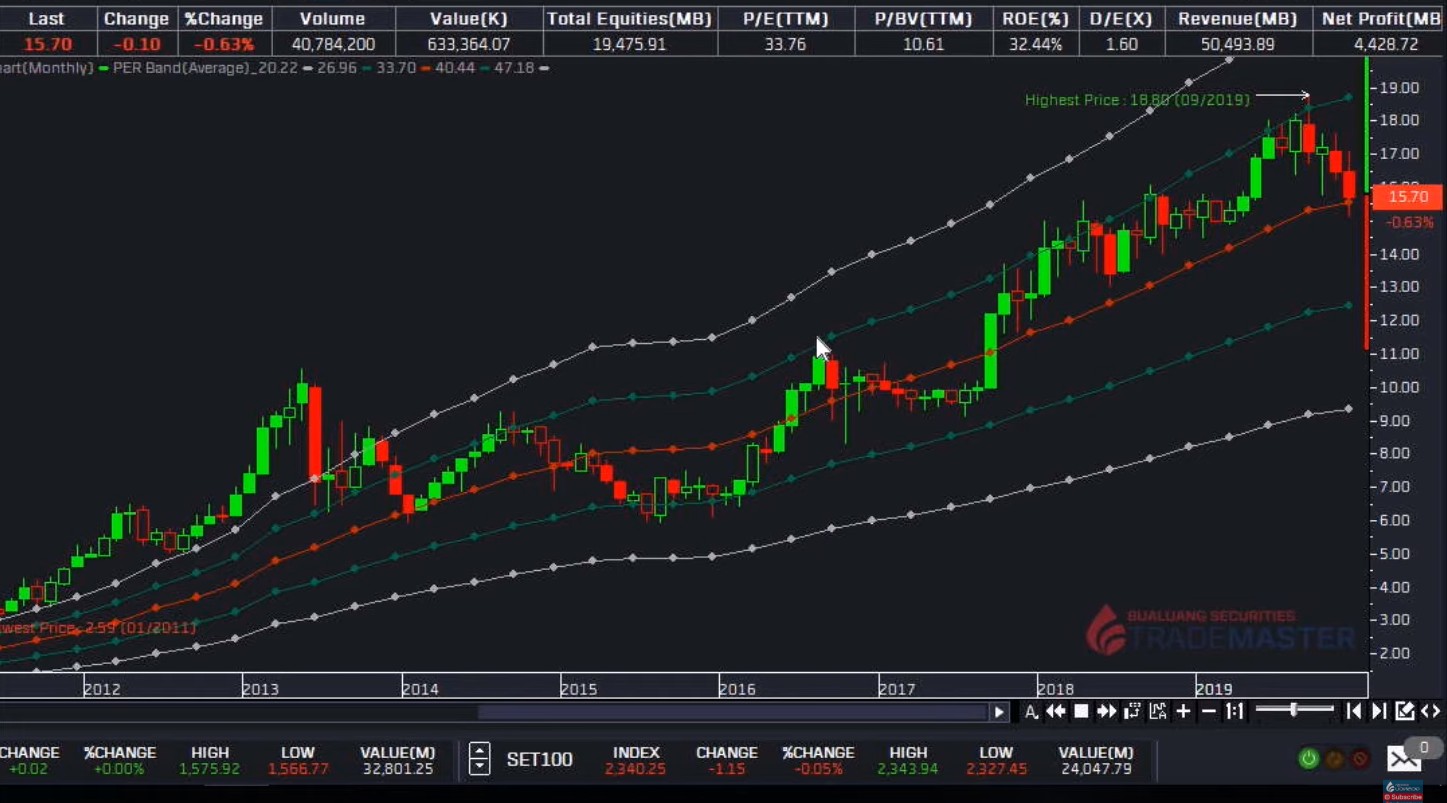Jump to first bar with skip-to-start icon
This screenshot has width=1447, height=803.
(1353, 711)
